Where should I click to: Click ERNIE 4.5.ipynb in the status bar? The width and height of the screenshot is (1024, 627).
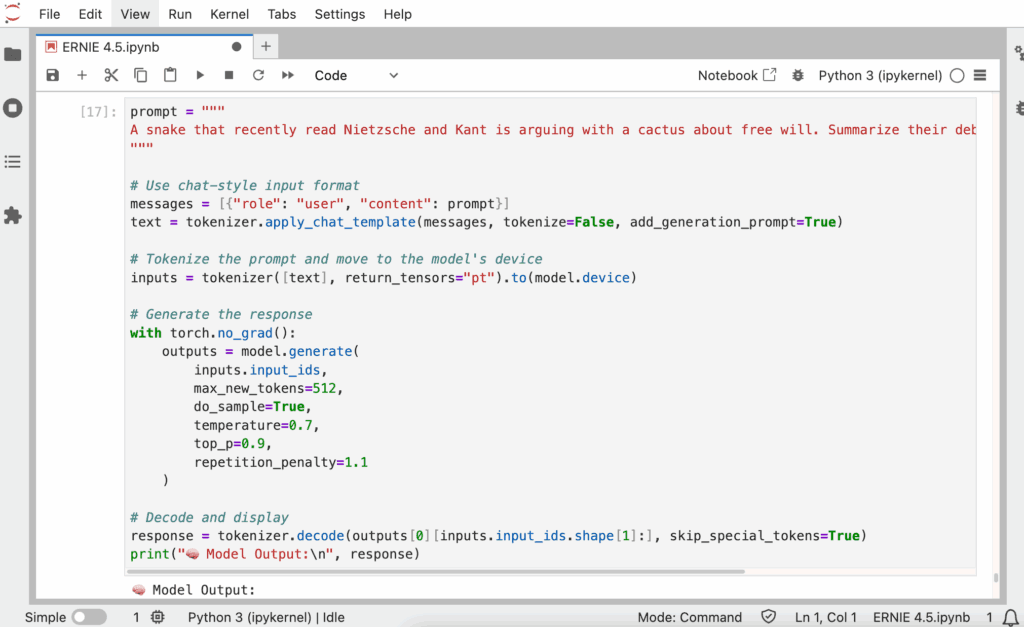921,617
